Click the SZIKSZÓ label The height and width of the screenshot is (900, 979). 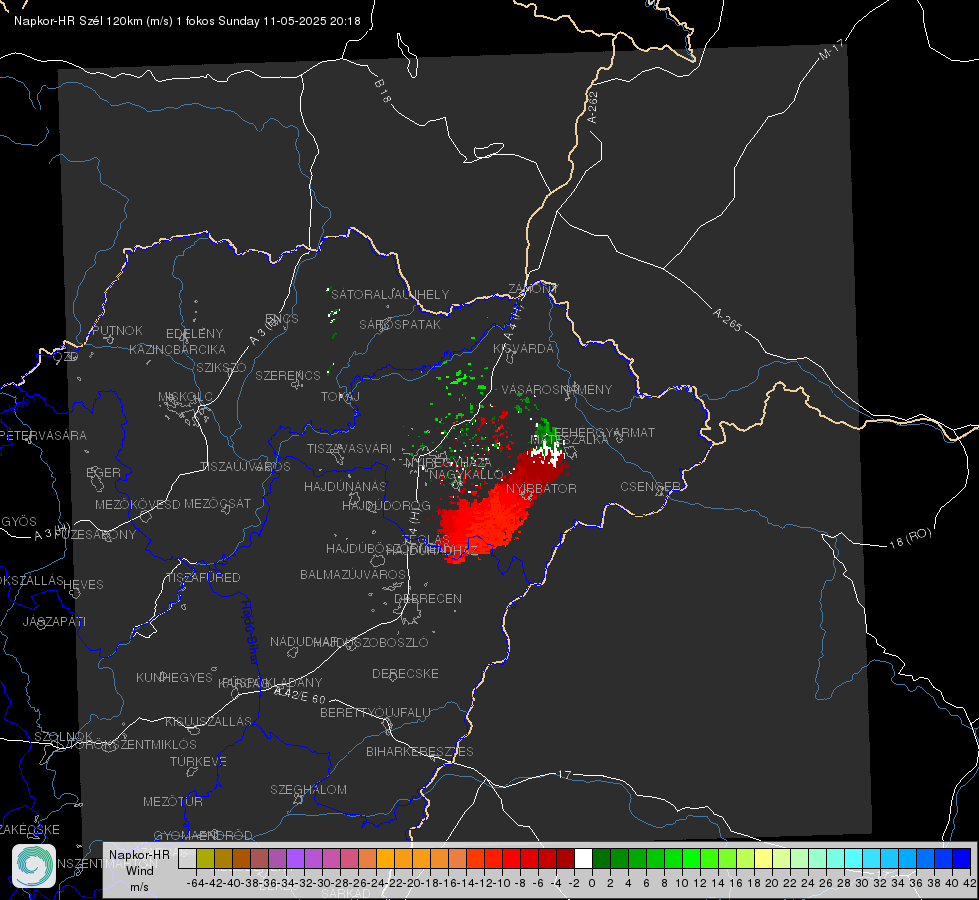pos(221,367)
